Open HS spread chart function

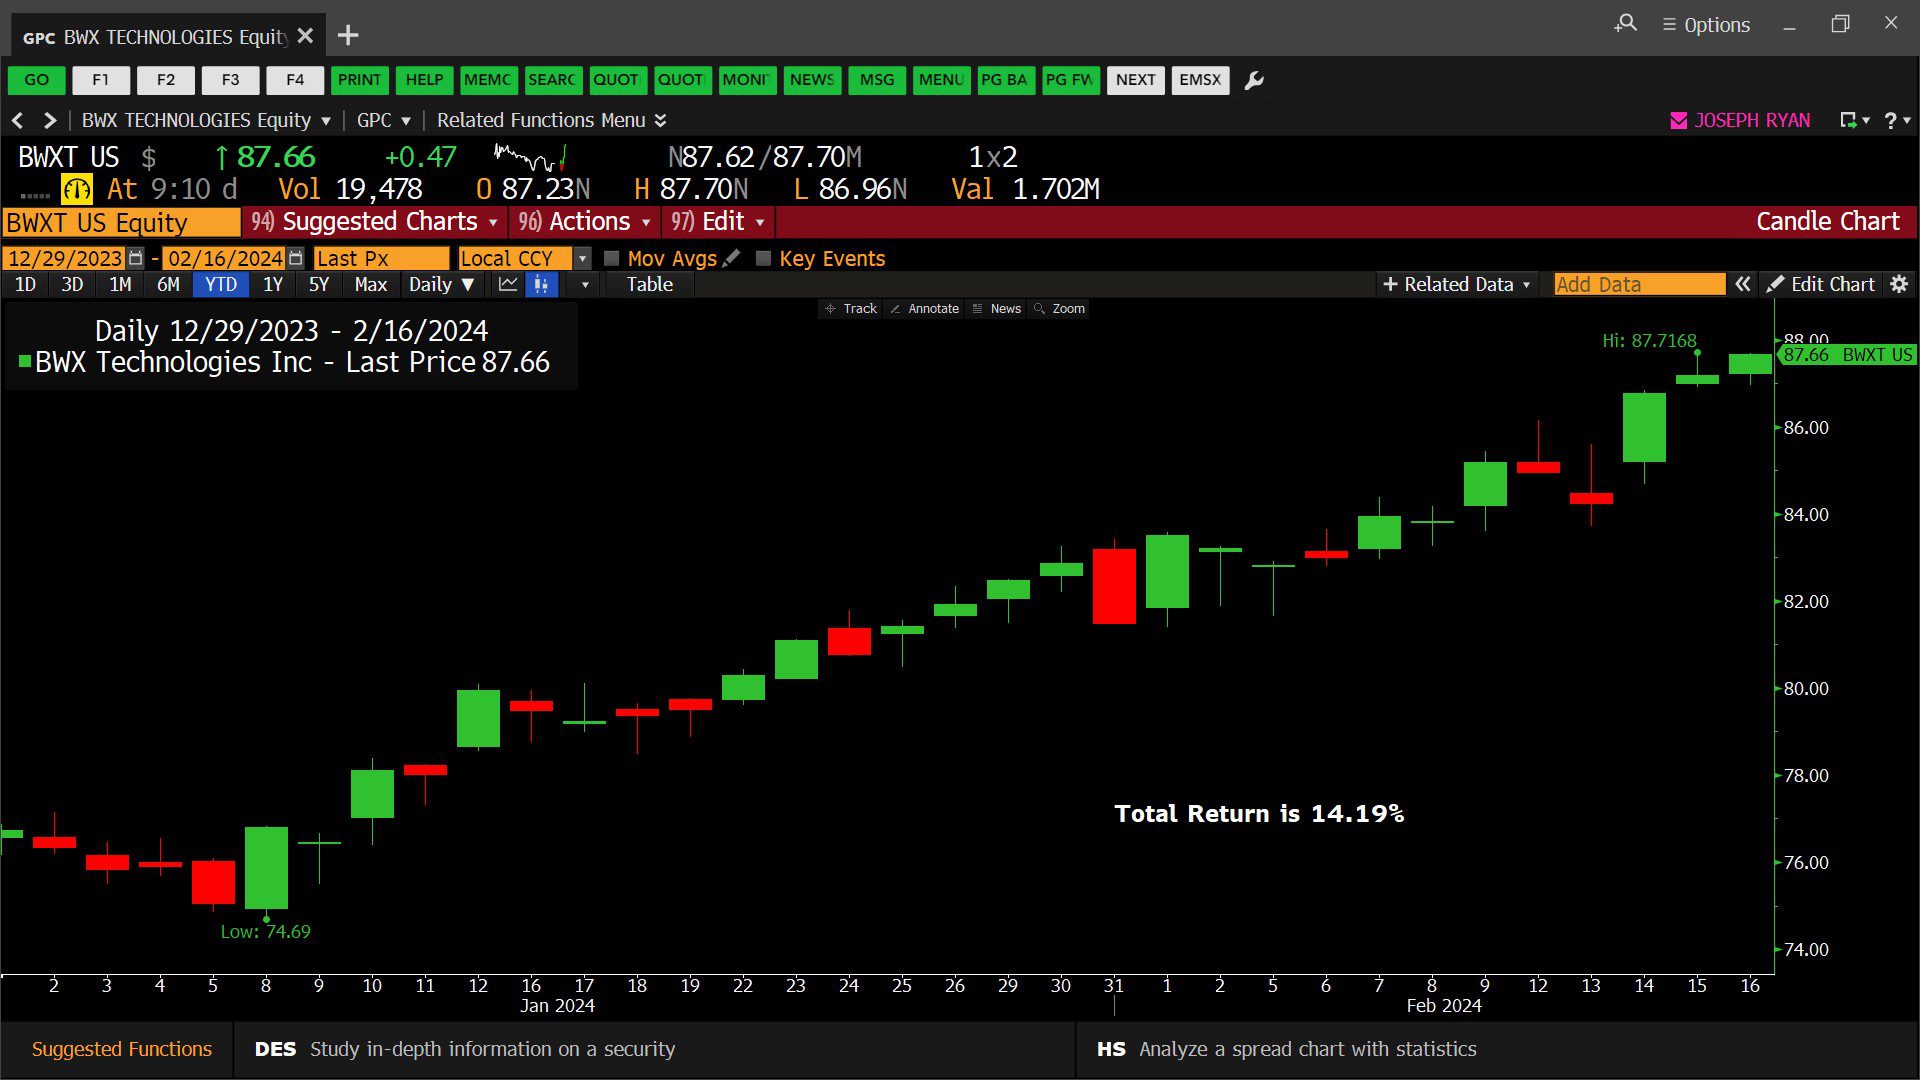pyautogui.click(x=1286, y=1049)
